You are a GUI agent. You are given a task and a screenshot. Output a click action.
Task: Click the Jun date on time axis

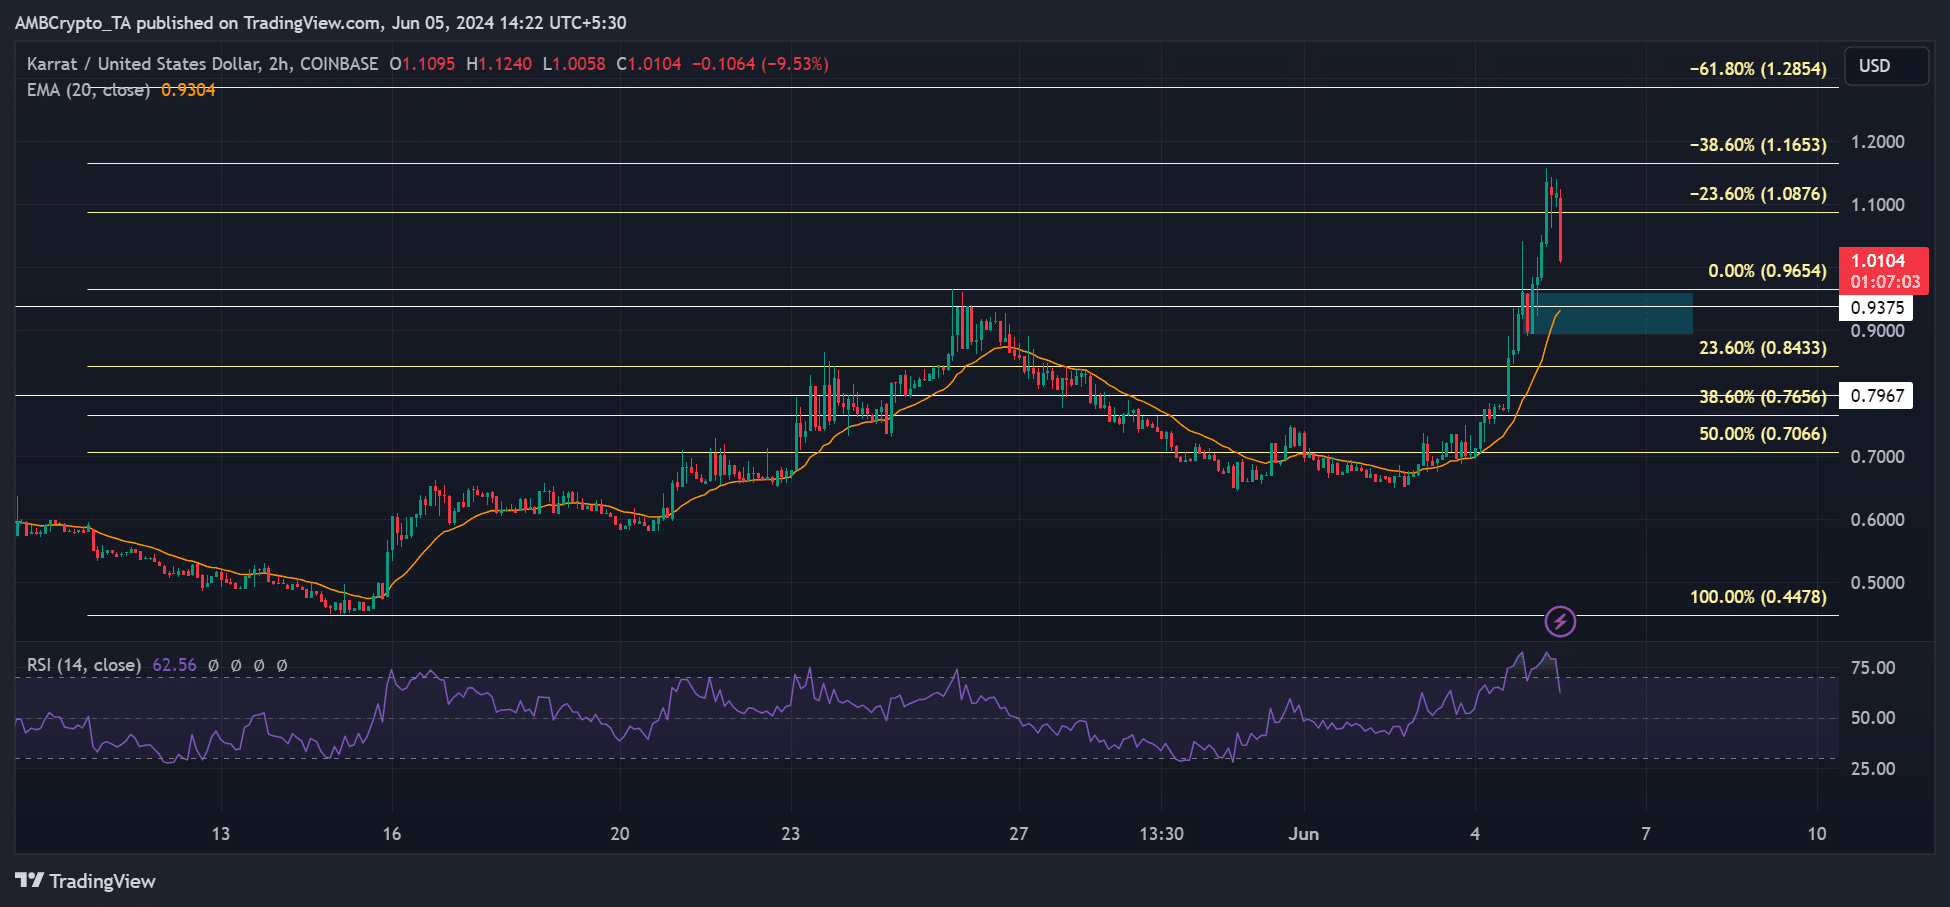point(1303,834)
